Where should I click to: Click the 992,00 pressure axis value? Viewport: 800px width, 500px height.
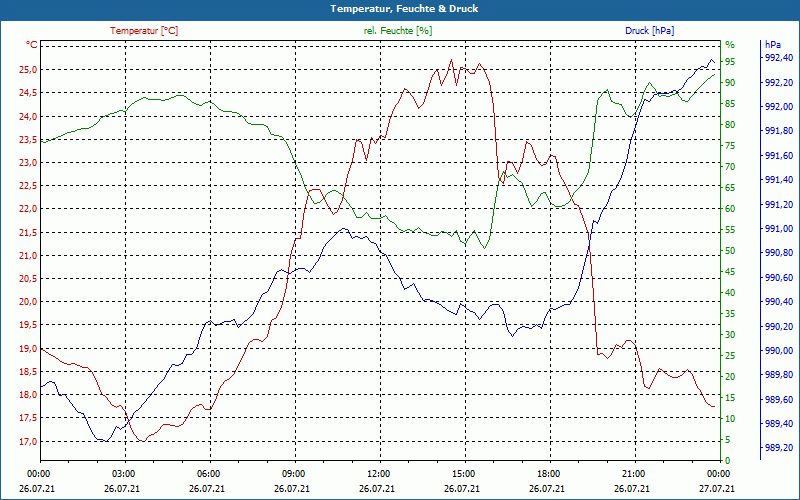[779, 107]
